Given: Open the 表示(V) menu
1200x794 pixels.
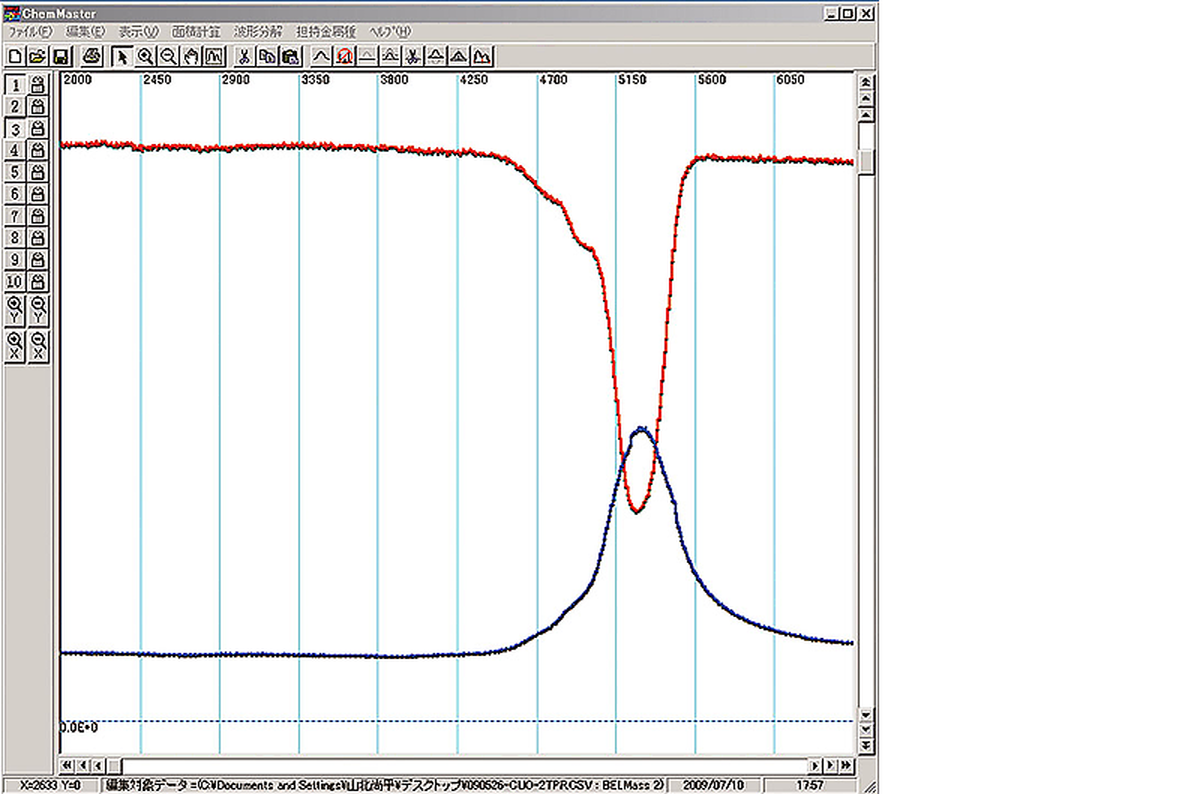Looking at the screenshot, I should pyautogui.click(x=138, y=33).
